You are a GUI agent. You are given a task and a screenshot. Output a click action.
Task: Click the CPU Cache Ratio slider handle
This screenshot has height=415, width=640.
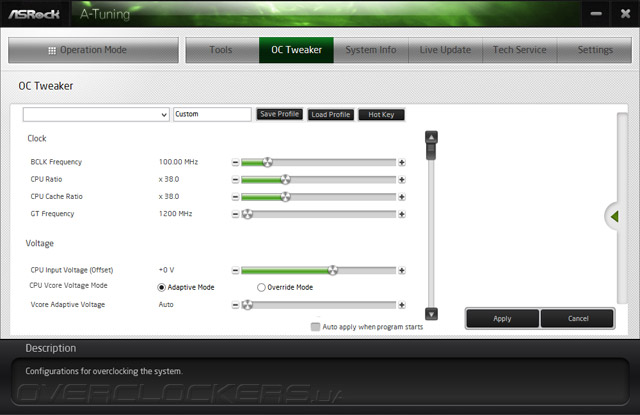(286, 197)
